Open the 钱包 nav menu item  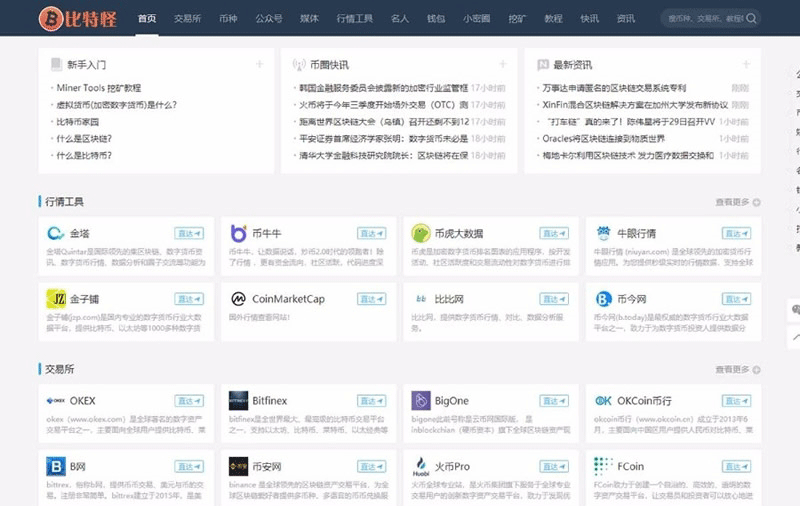click(436, 18)
